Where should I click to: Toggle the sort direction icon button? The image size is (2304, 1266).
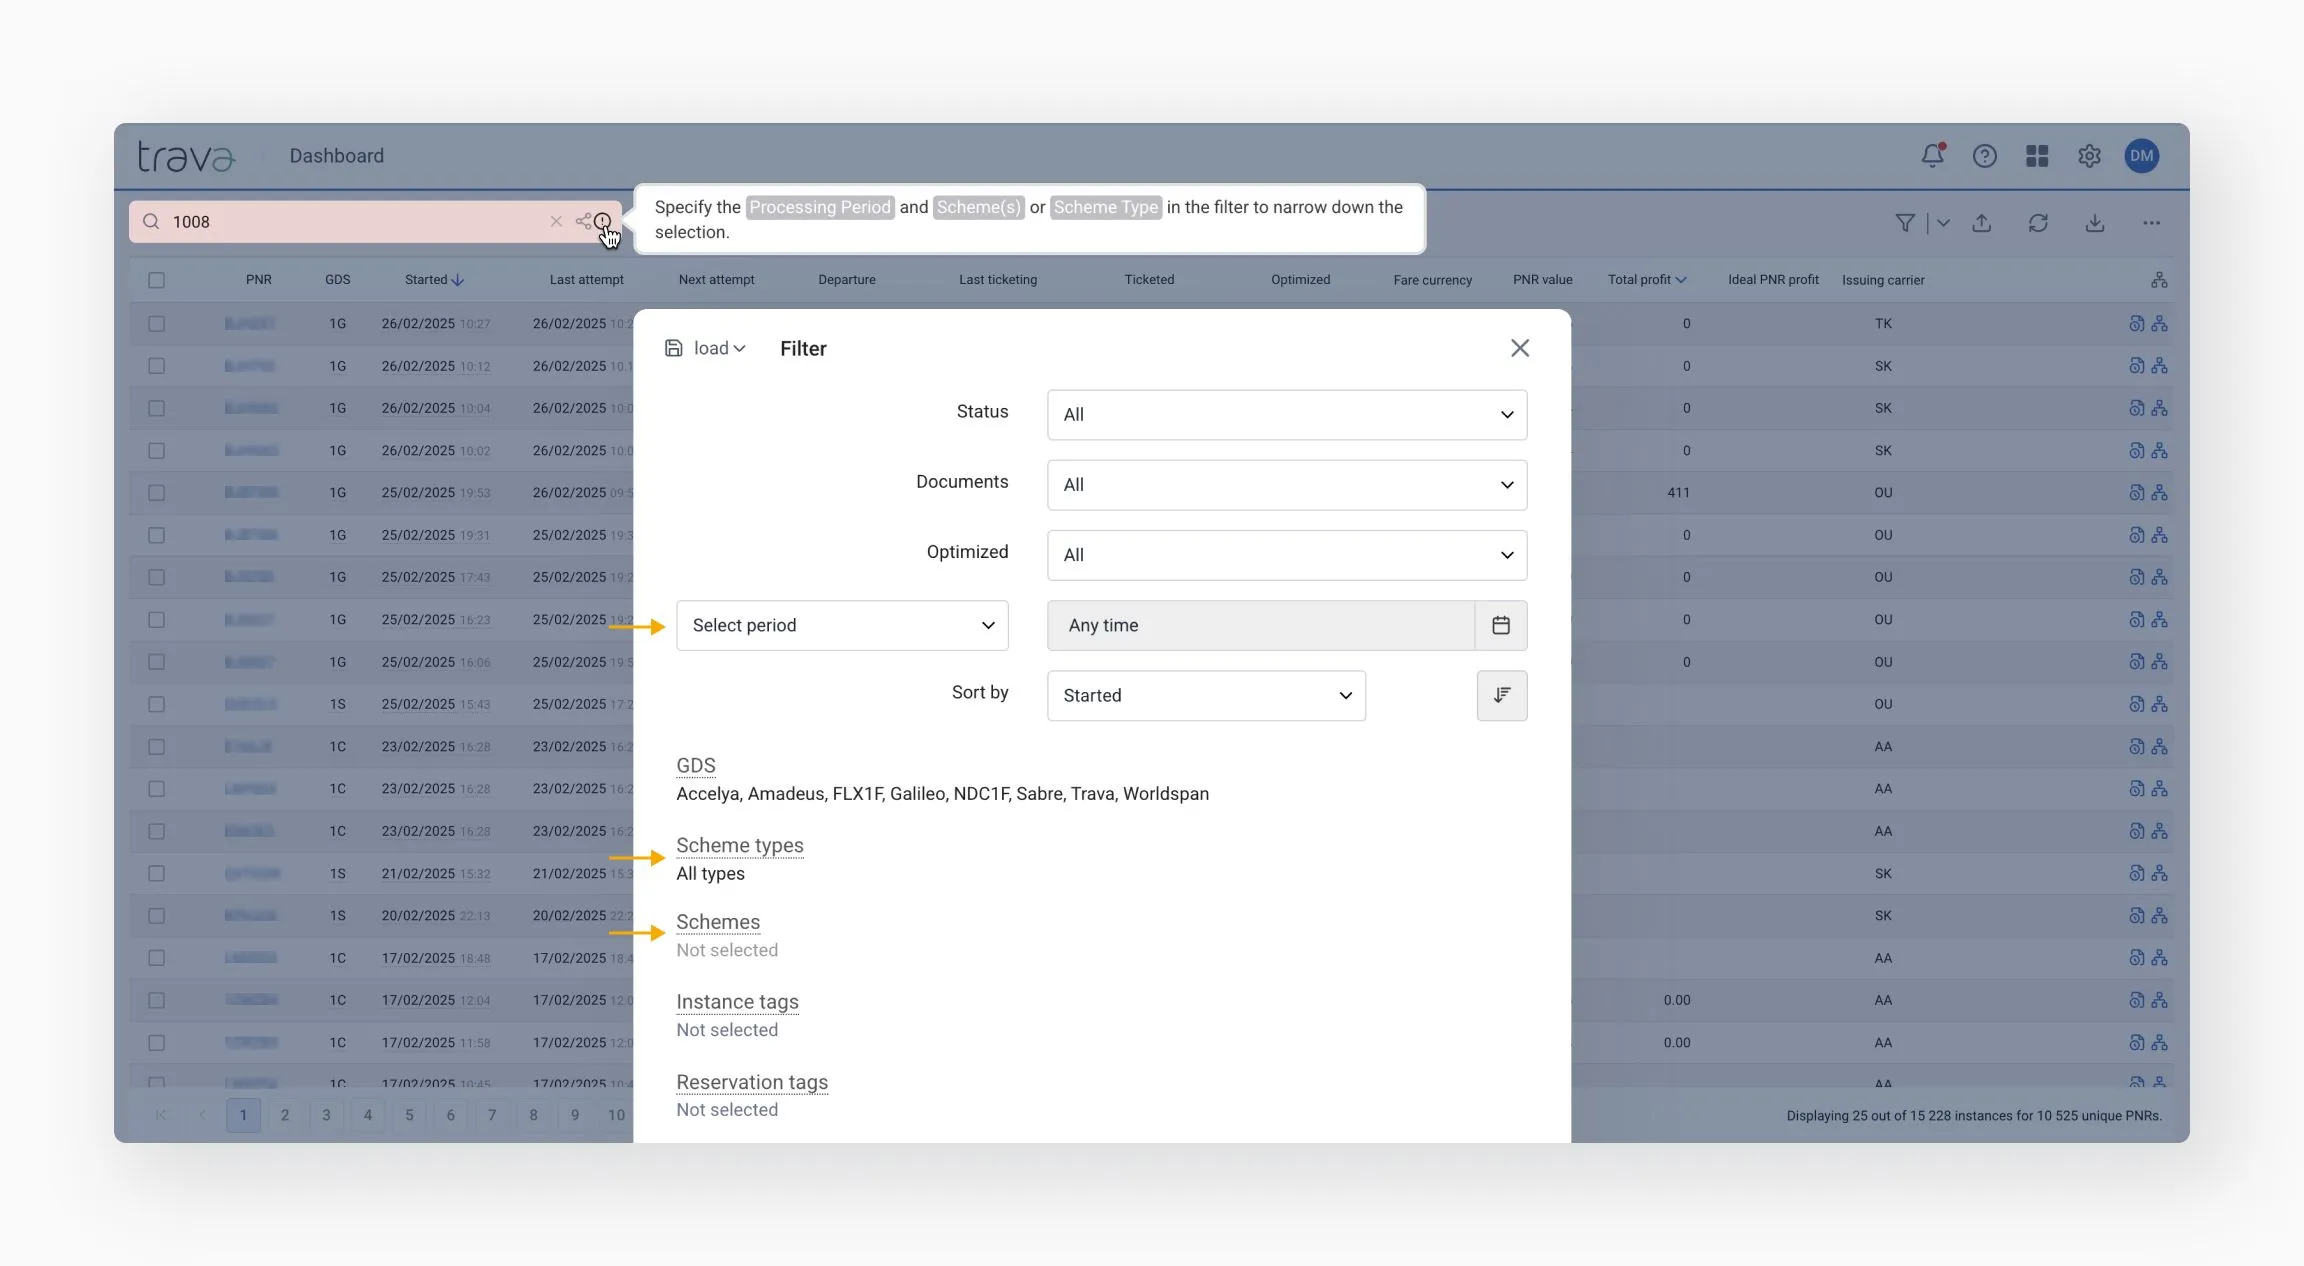pos(1501,695)
